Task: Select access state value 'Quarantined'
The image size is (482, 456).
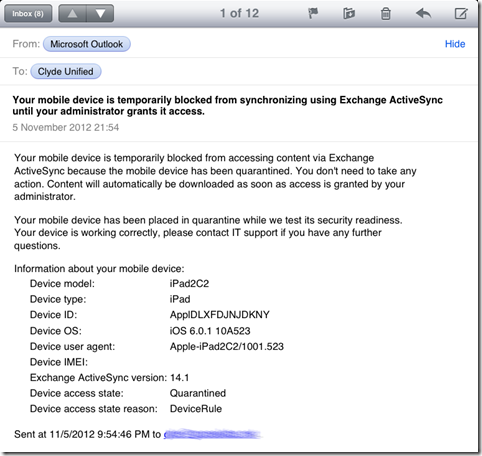Action: [198, 393]
